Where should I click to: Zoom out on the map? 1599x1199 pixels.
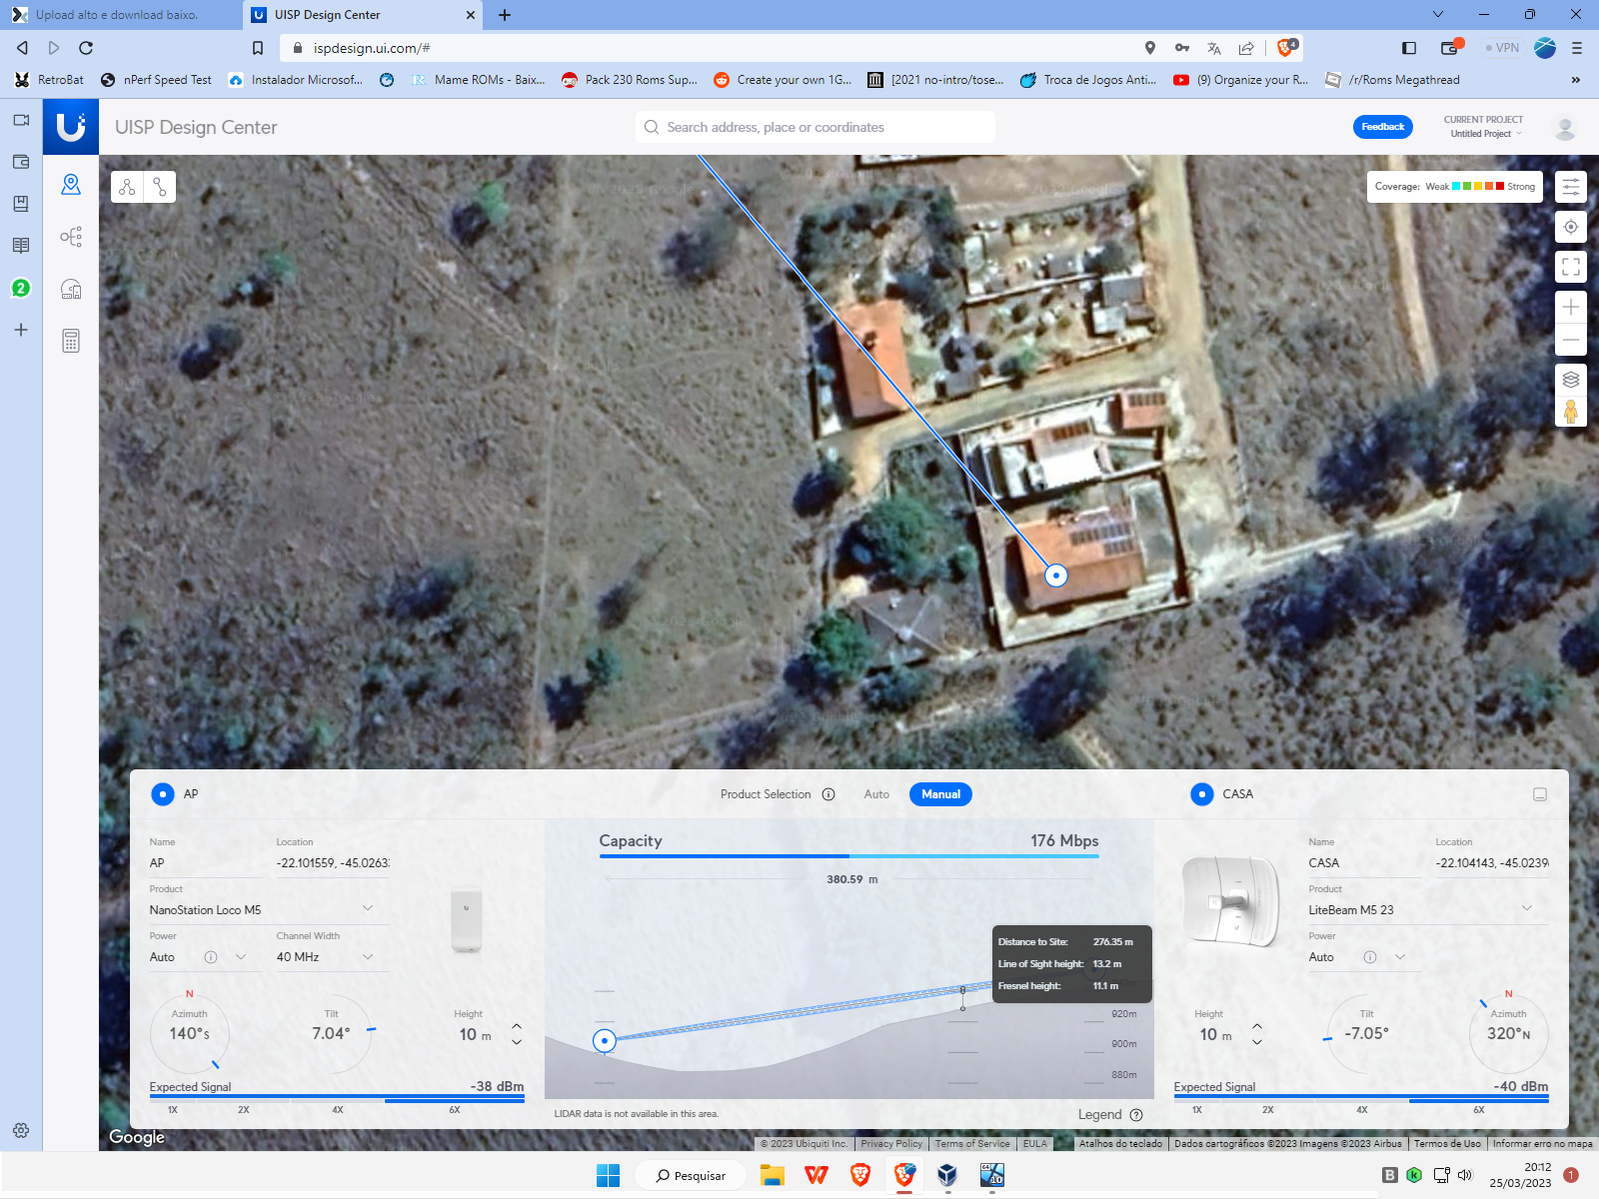pyautogui.click(x=1571, y=340)
